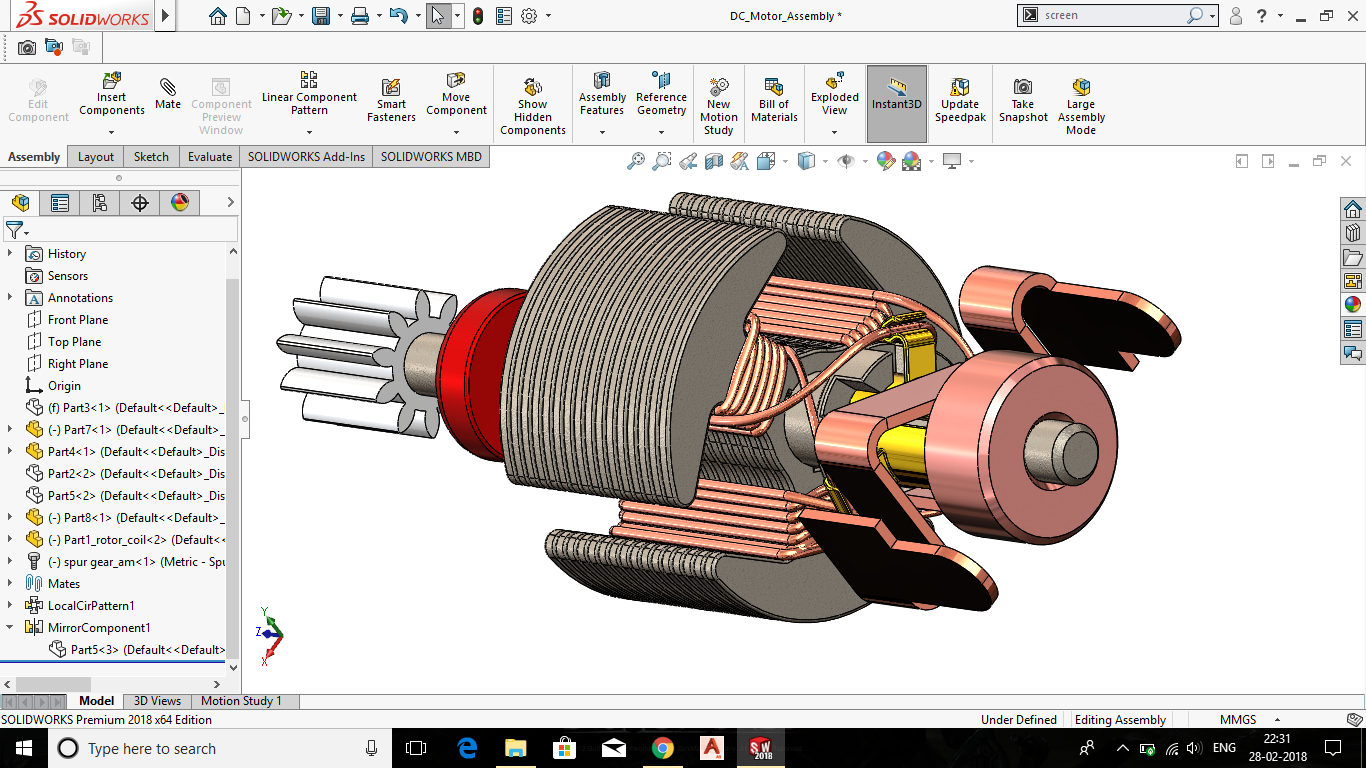Image resolution: width=1366 pixels, height=768 pixels.
Task: Collapse the MirrorComponent1 tree node
Action: point(10,627)
